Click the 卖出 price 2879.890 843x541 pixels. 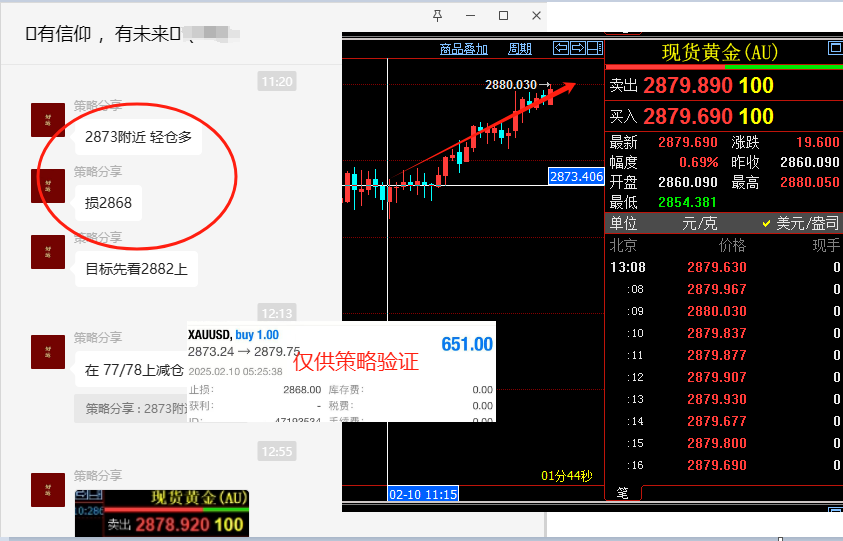[x=688, y=86]
